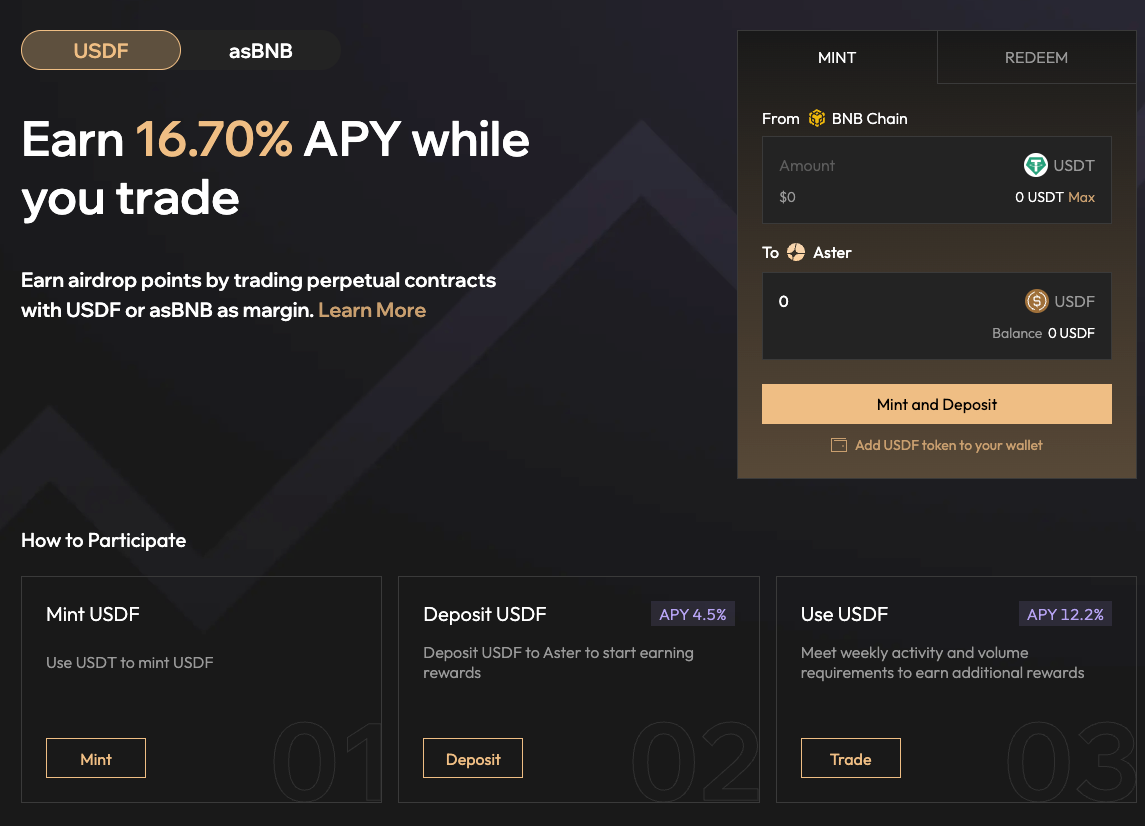The width and height of the screenshot is (1145, 826).
Task: Switch to the USDF toggle option
Action: [x=101, y=50]
